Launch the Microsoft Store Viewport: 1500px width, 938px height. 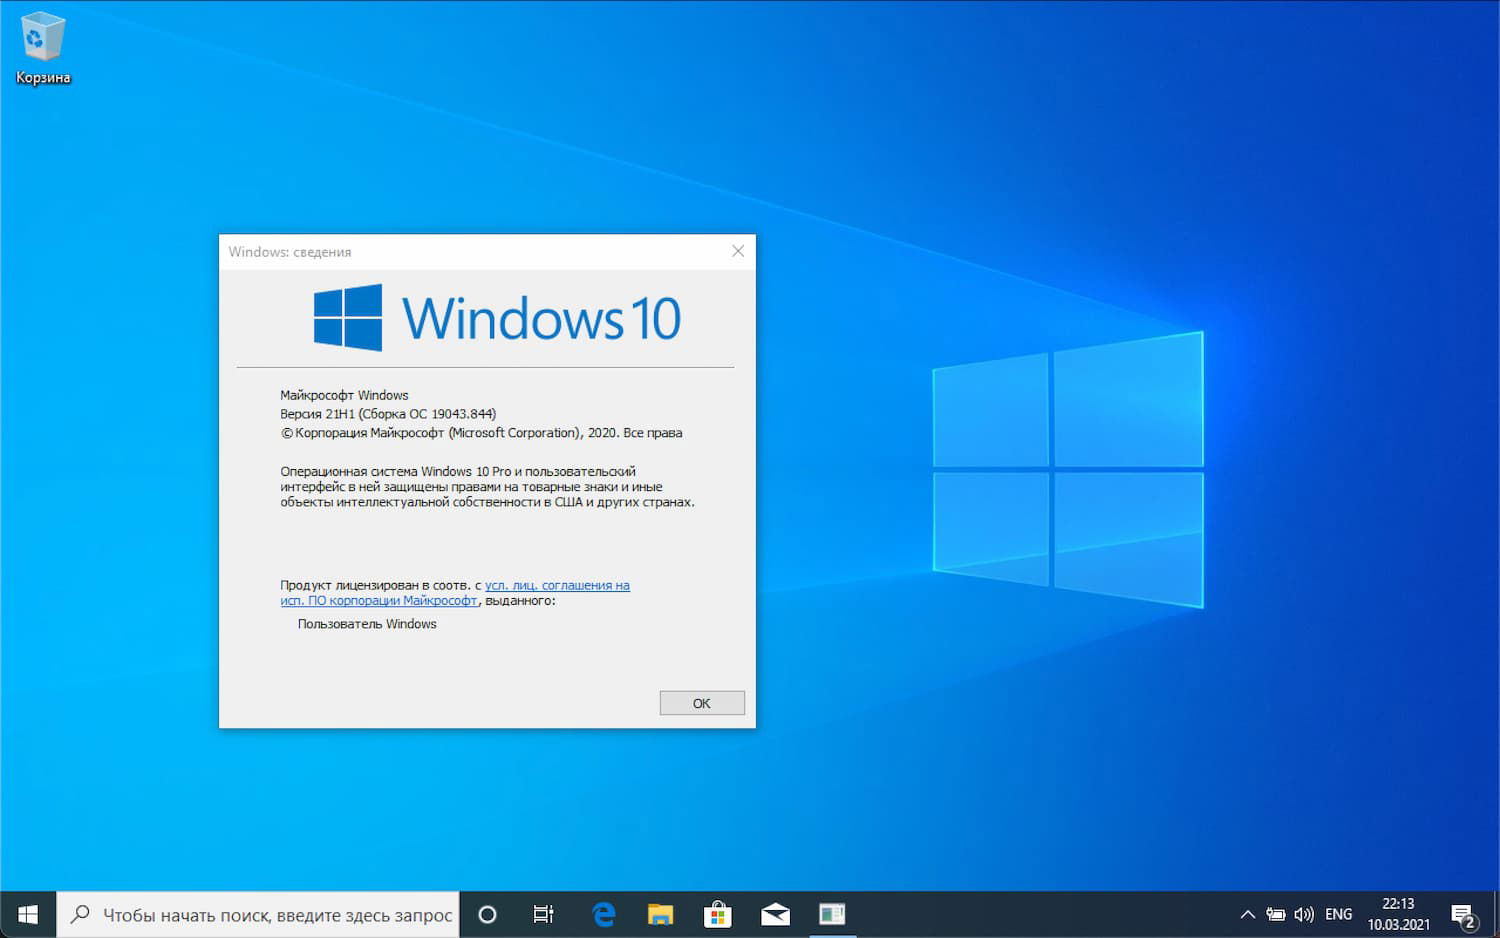coord(718,913)
